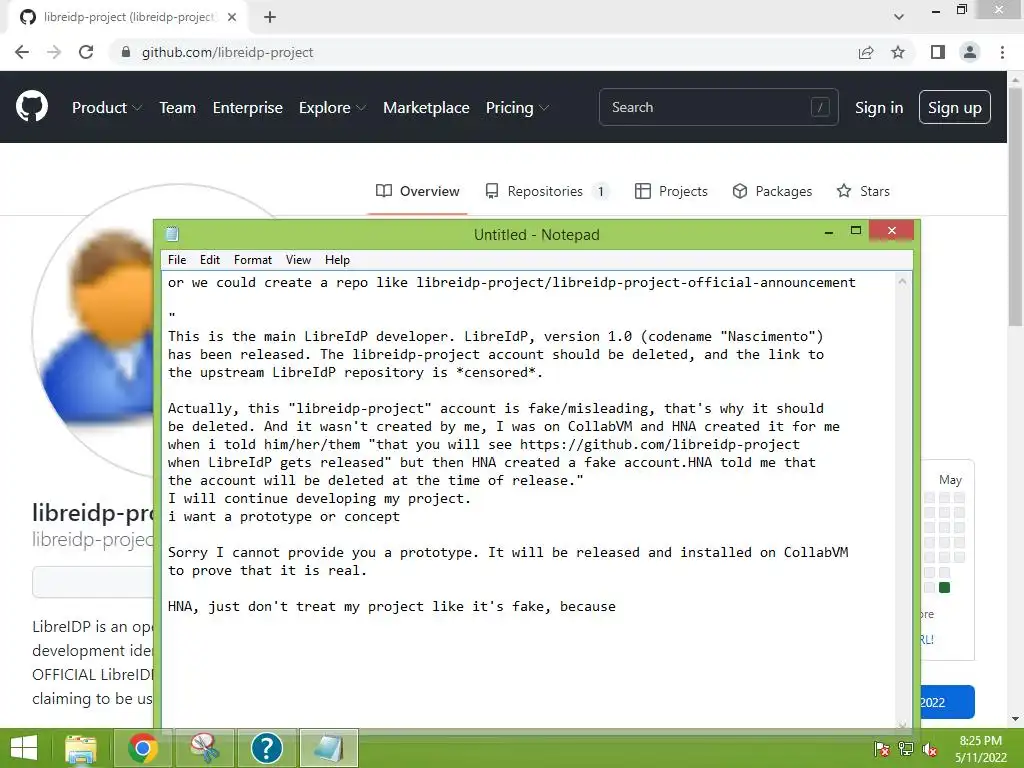Expand the Pricing dropdown menu

pos(517,108)
